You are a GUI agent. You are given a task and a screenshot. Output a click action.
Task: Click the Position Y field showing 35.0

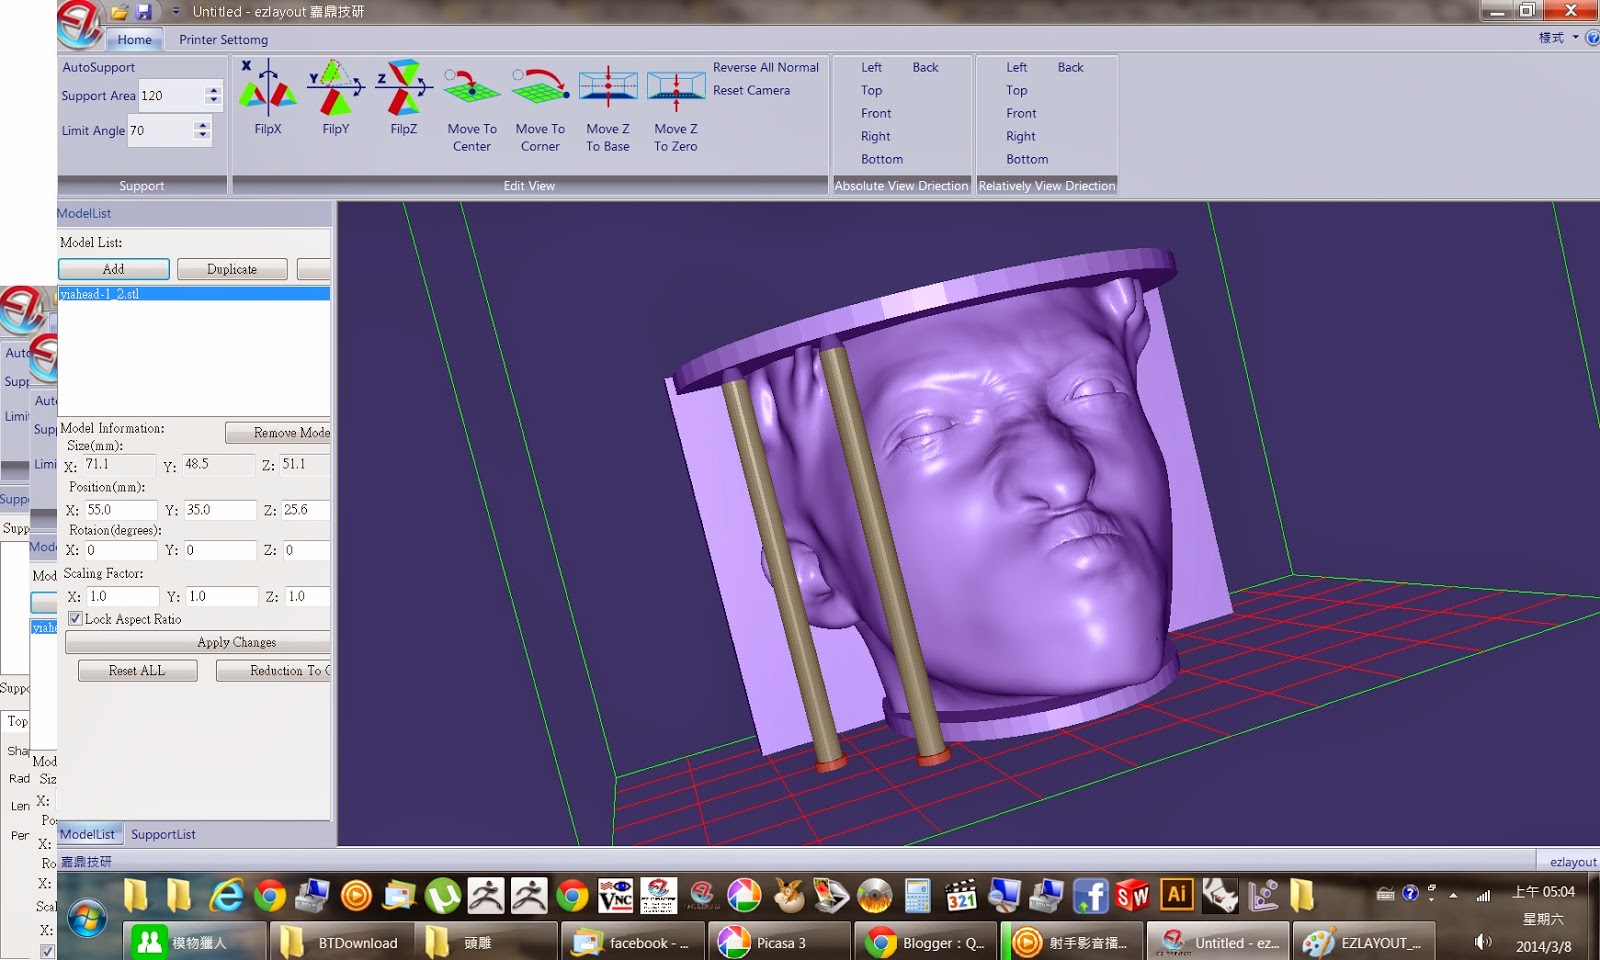220,510
